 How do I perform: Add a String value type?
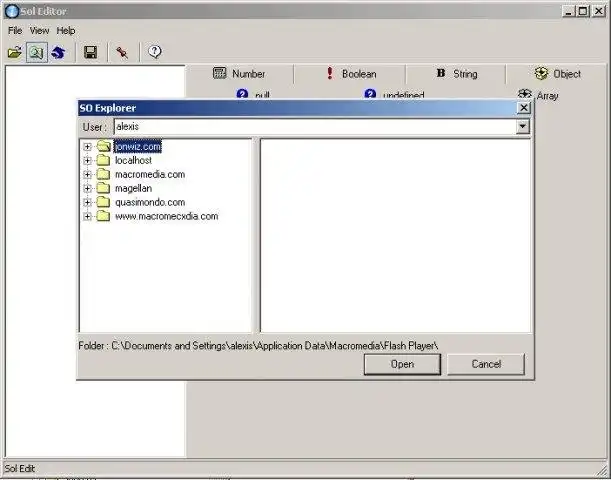[x=456, y=74]
